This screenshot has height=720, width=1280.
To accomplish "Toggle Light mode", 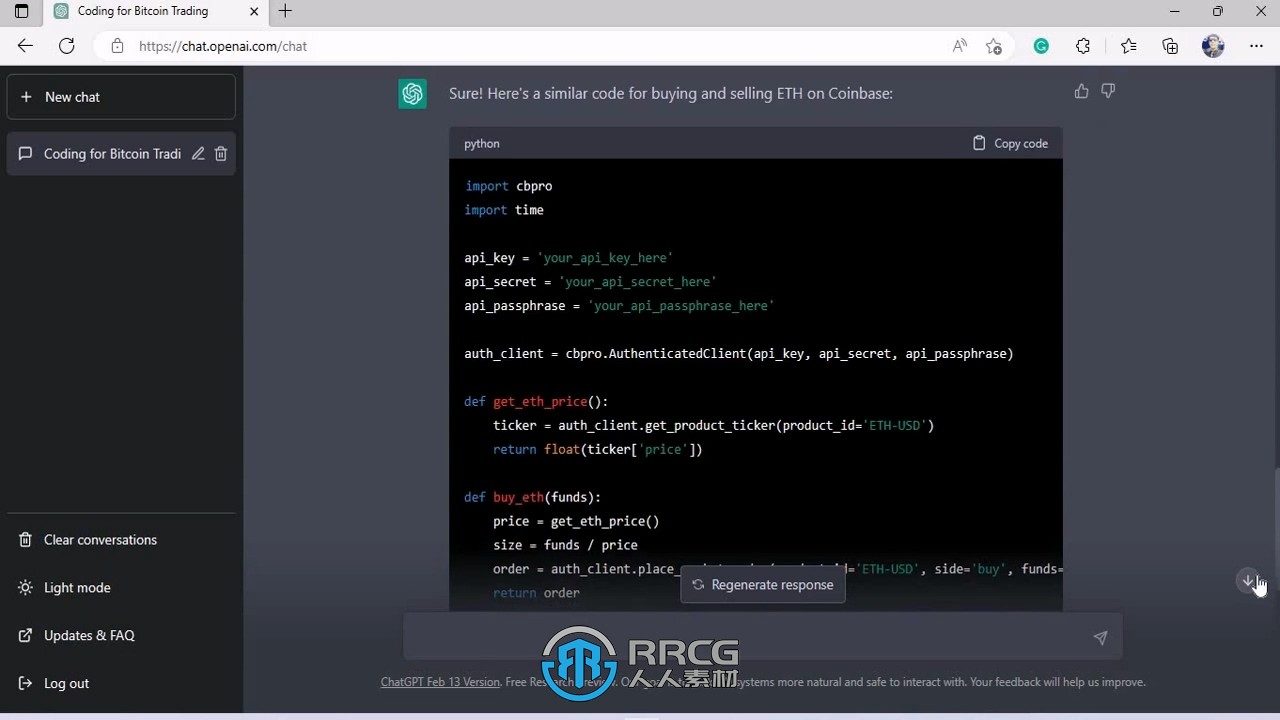I will pos(121,588).
